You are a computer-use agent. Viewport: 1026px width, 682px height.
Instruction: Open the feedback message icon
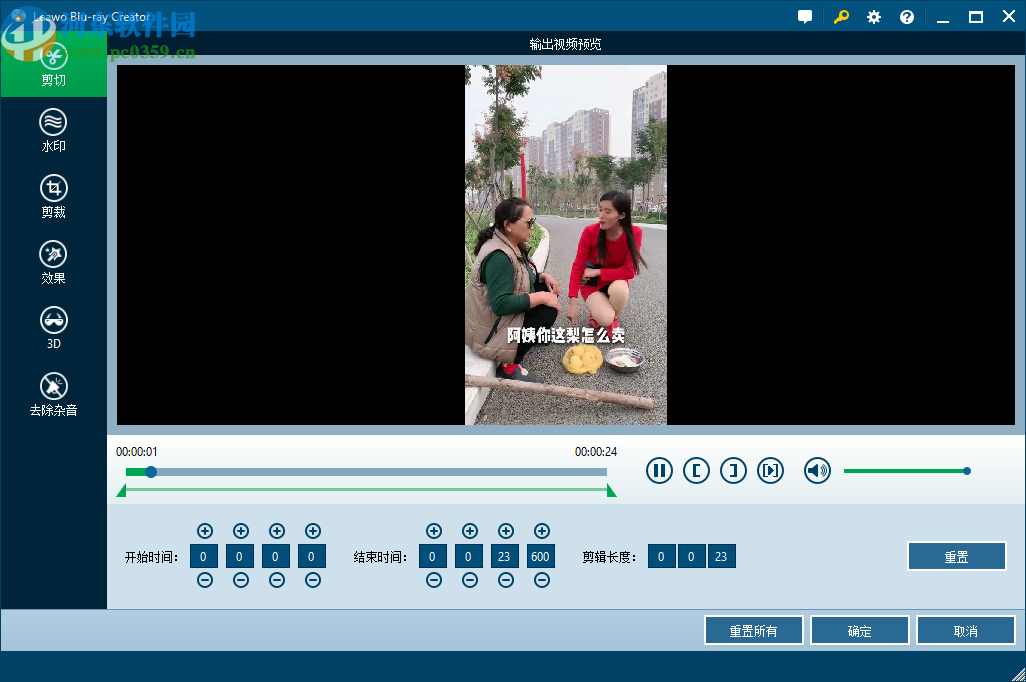805,16
